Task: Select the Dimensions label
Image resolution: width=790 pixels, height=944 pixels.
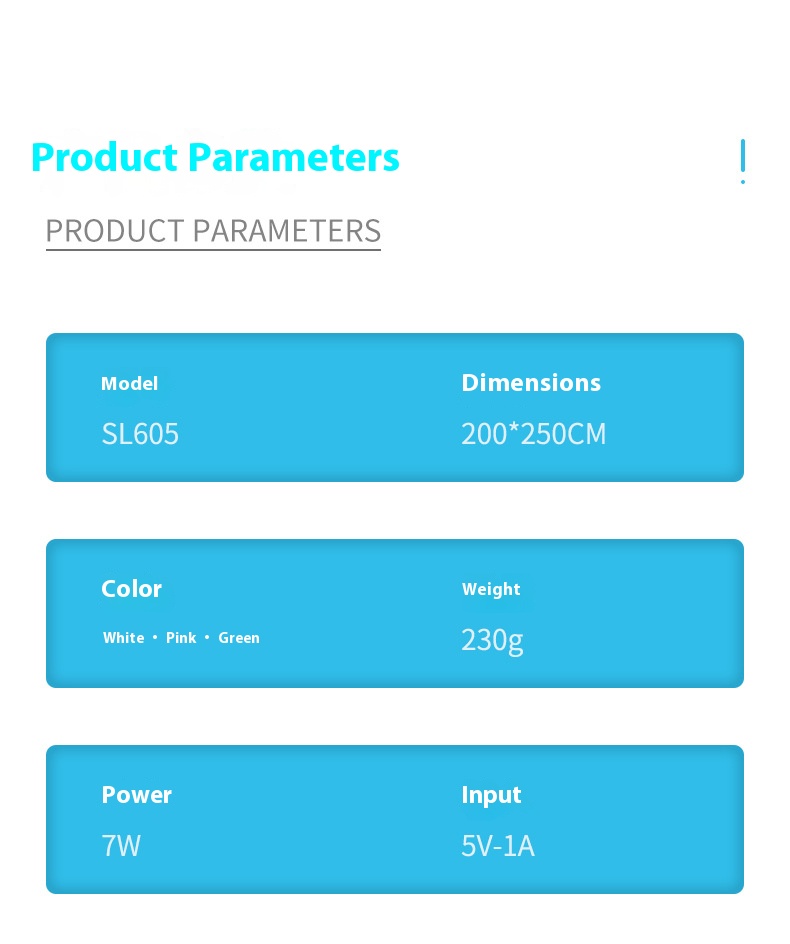Action: pos(531,383)
